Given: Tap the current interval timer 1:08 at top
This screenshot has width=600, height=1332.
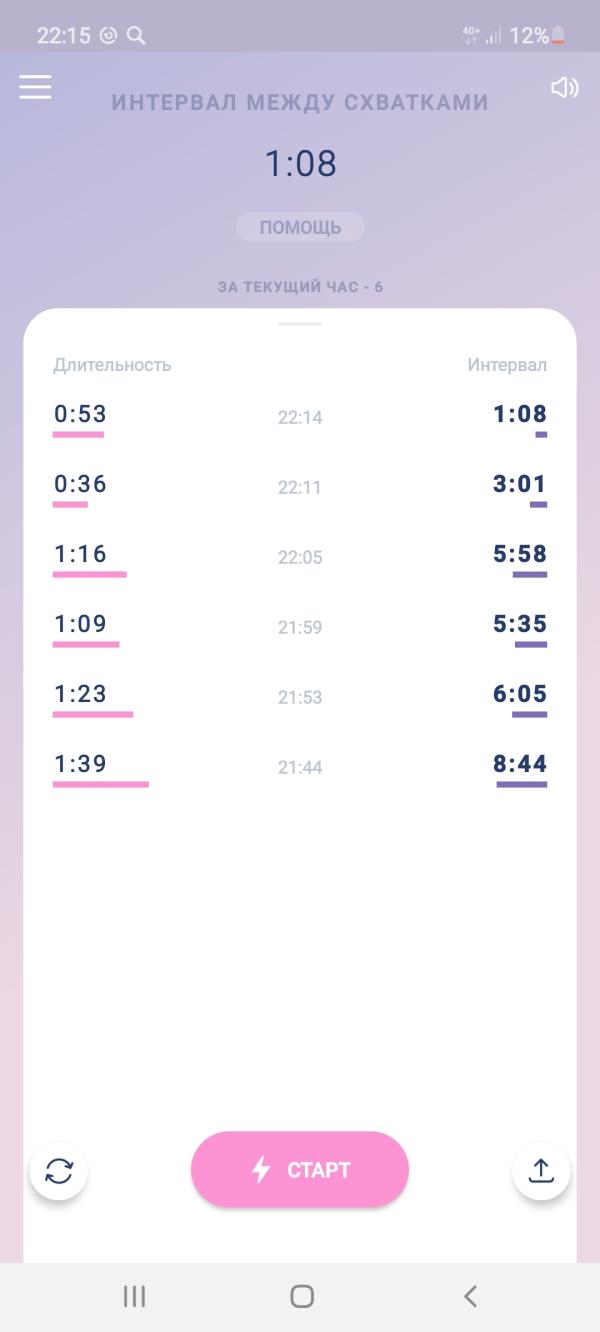Looking at the screenshot, I should [x=300, y=163].
